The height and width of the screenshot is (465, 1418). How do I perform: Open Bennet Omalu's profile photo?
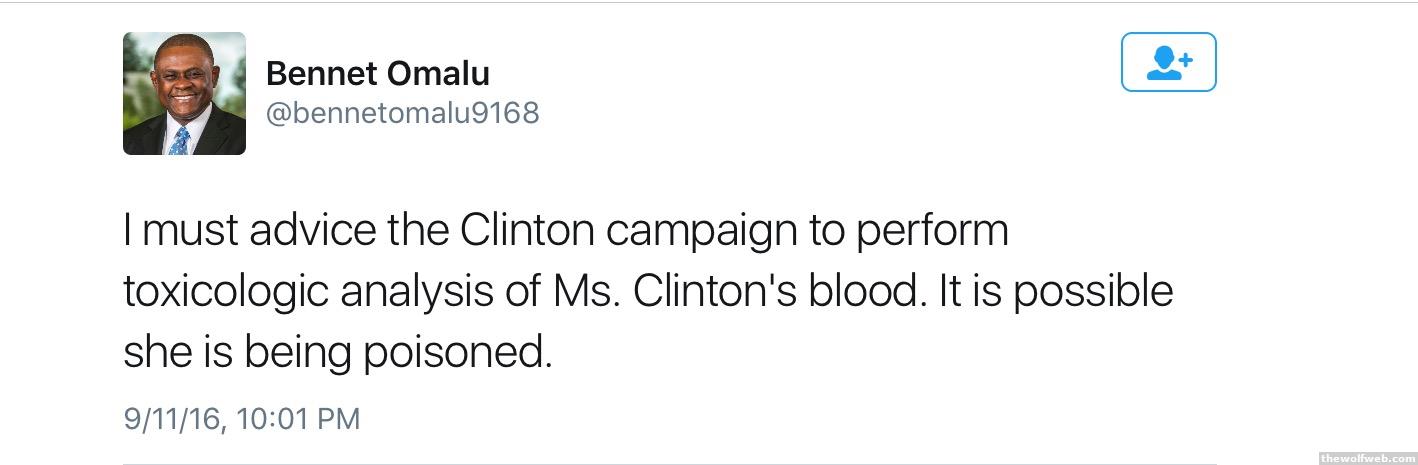click(184, 94)
